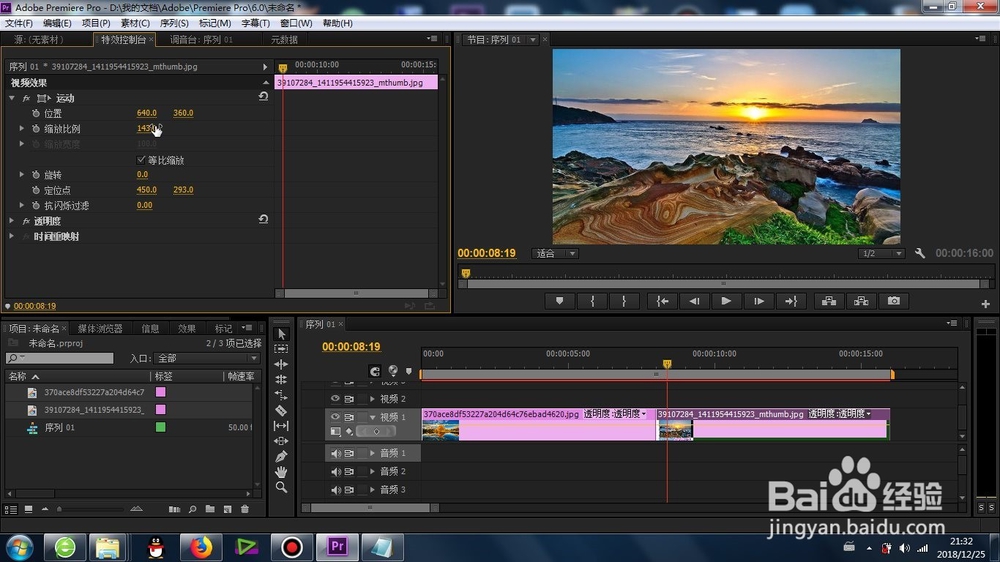The height and width of the screenshot is (562, 1000).
Task: Toggle snap magnet in timeline
Action: tap(374, 371)
